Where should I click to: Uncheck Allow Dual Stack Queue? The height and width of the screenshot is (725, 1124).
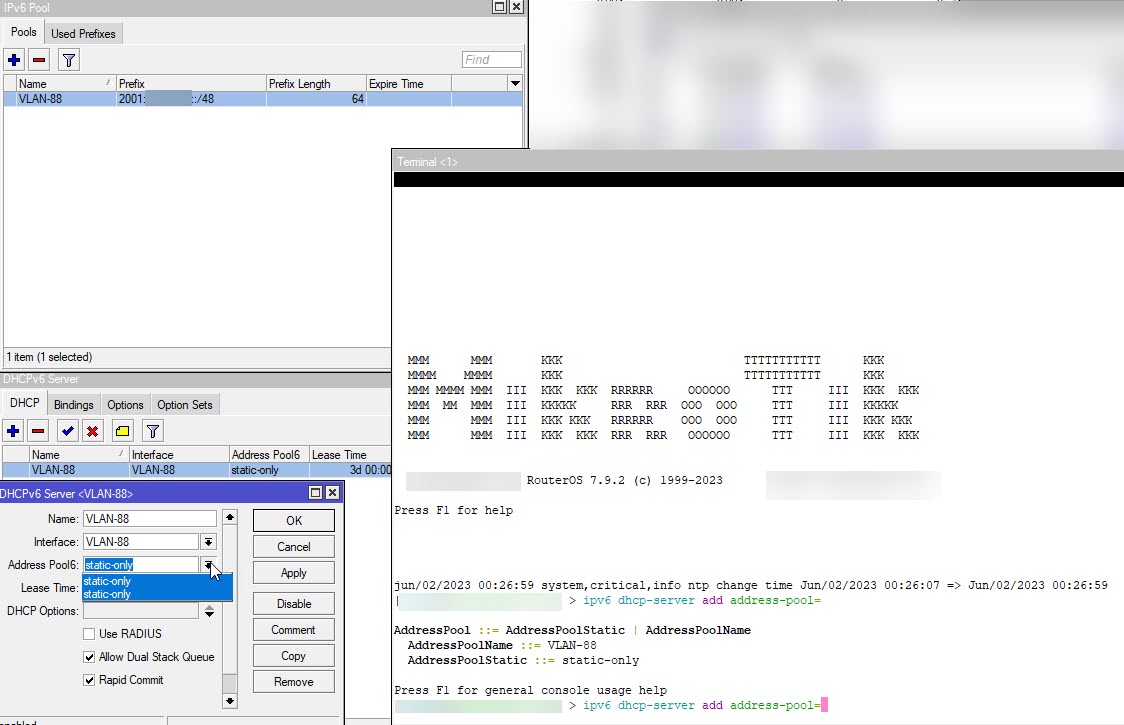coord(89,657)
